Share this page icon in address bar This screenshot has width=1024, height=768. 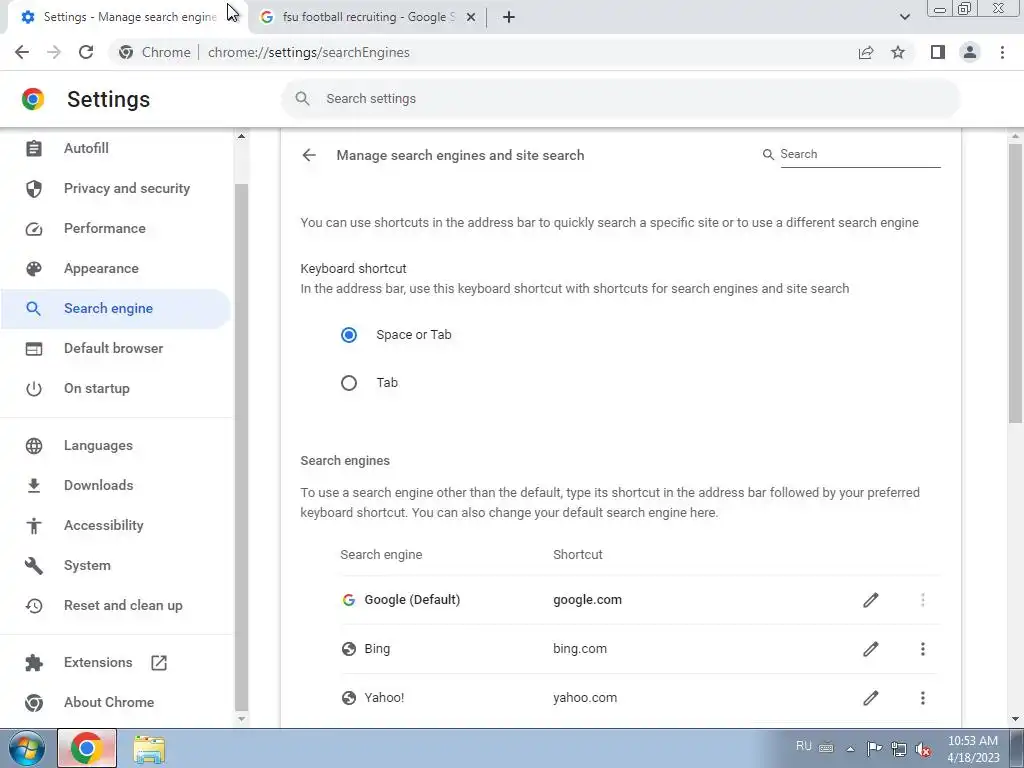pyautogui.click(x=866, y=52)
